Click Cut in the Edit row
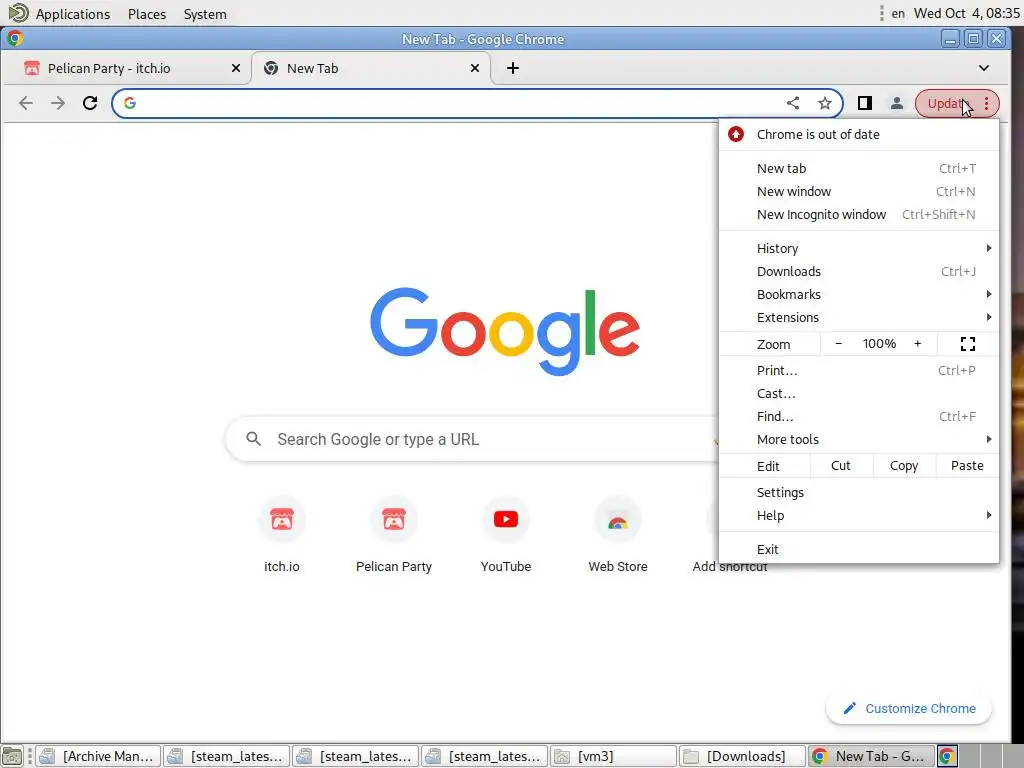 (x=840, y=466)
